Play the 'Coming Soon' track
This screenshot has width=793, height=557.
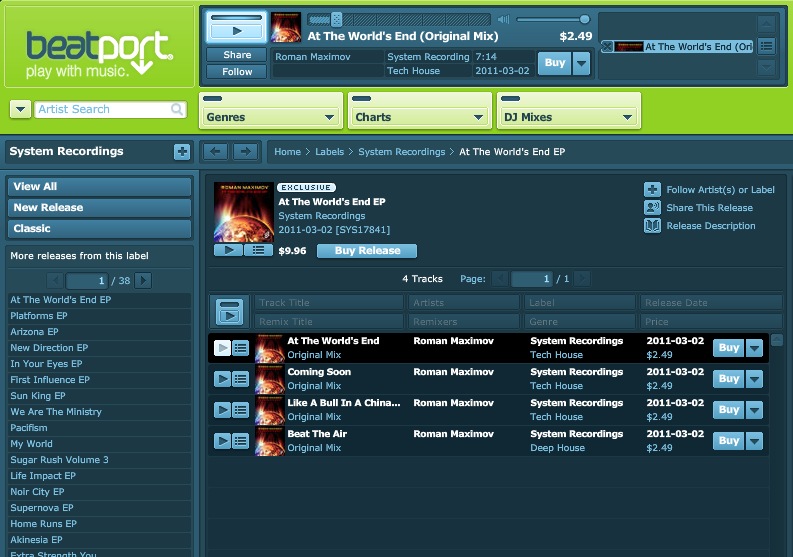coord(223,379)
